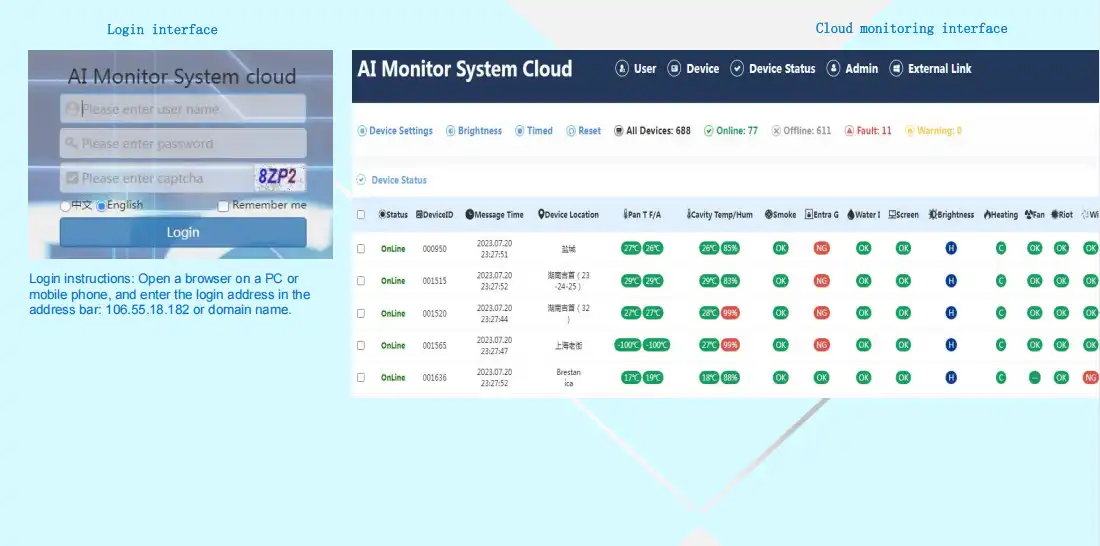Viewport: 1100px width, 546px height.
Task: Show Online: 77 devices
Action: [x=709, y=131]
